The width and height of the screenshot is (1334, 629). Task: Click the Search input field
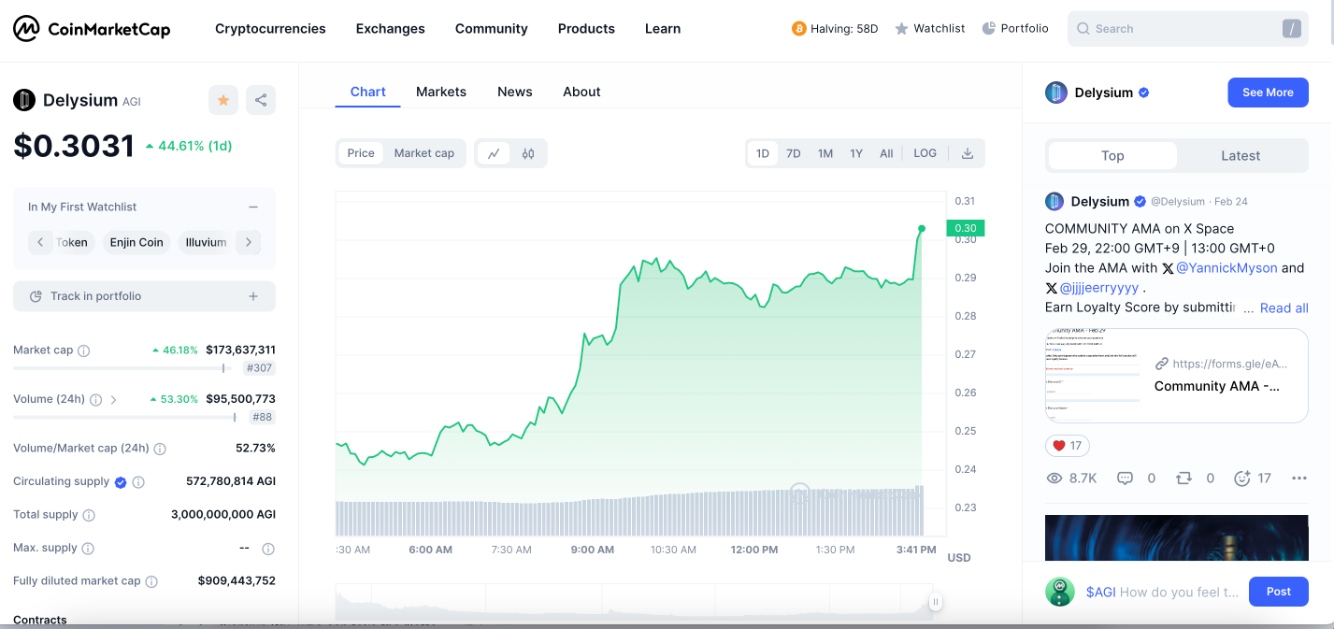[1180, 29]
